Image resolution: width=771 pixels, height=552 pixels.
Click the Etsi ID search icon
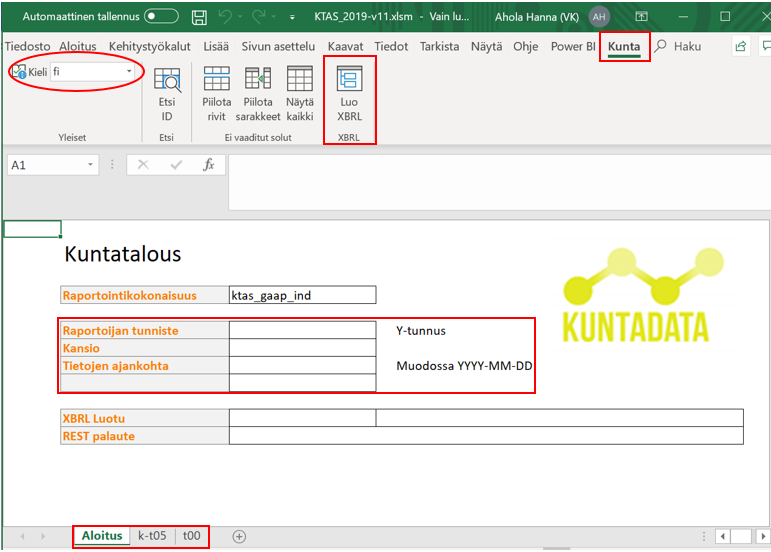click(167, 80)
